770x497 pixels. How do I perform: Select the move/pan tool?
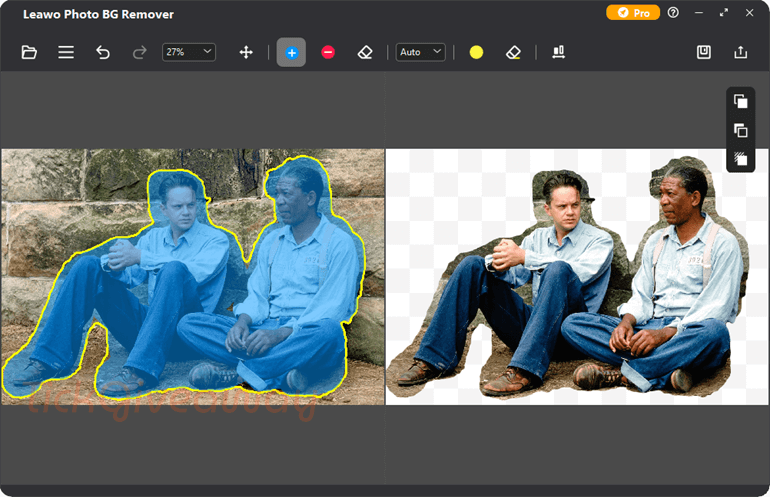246,52
